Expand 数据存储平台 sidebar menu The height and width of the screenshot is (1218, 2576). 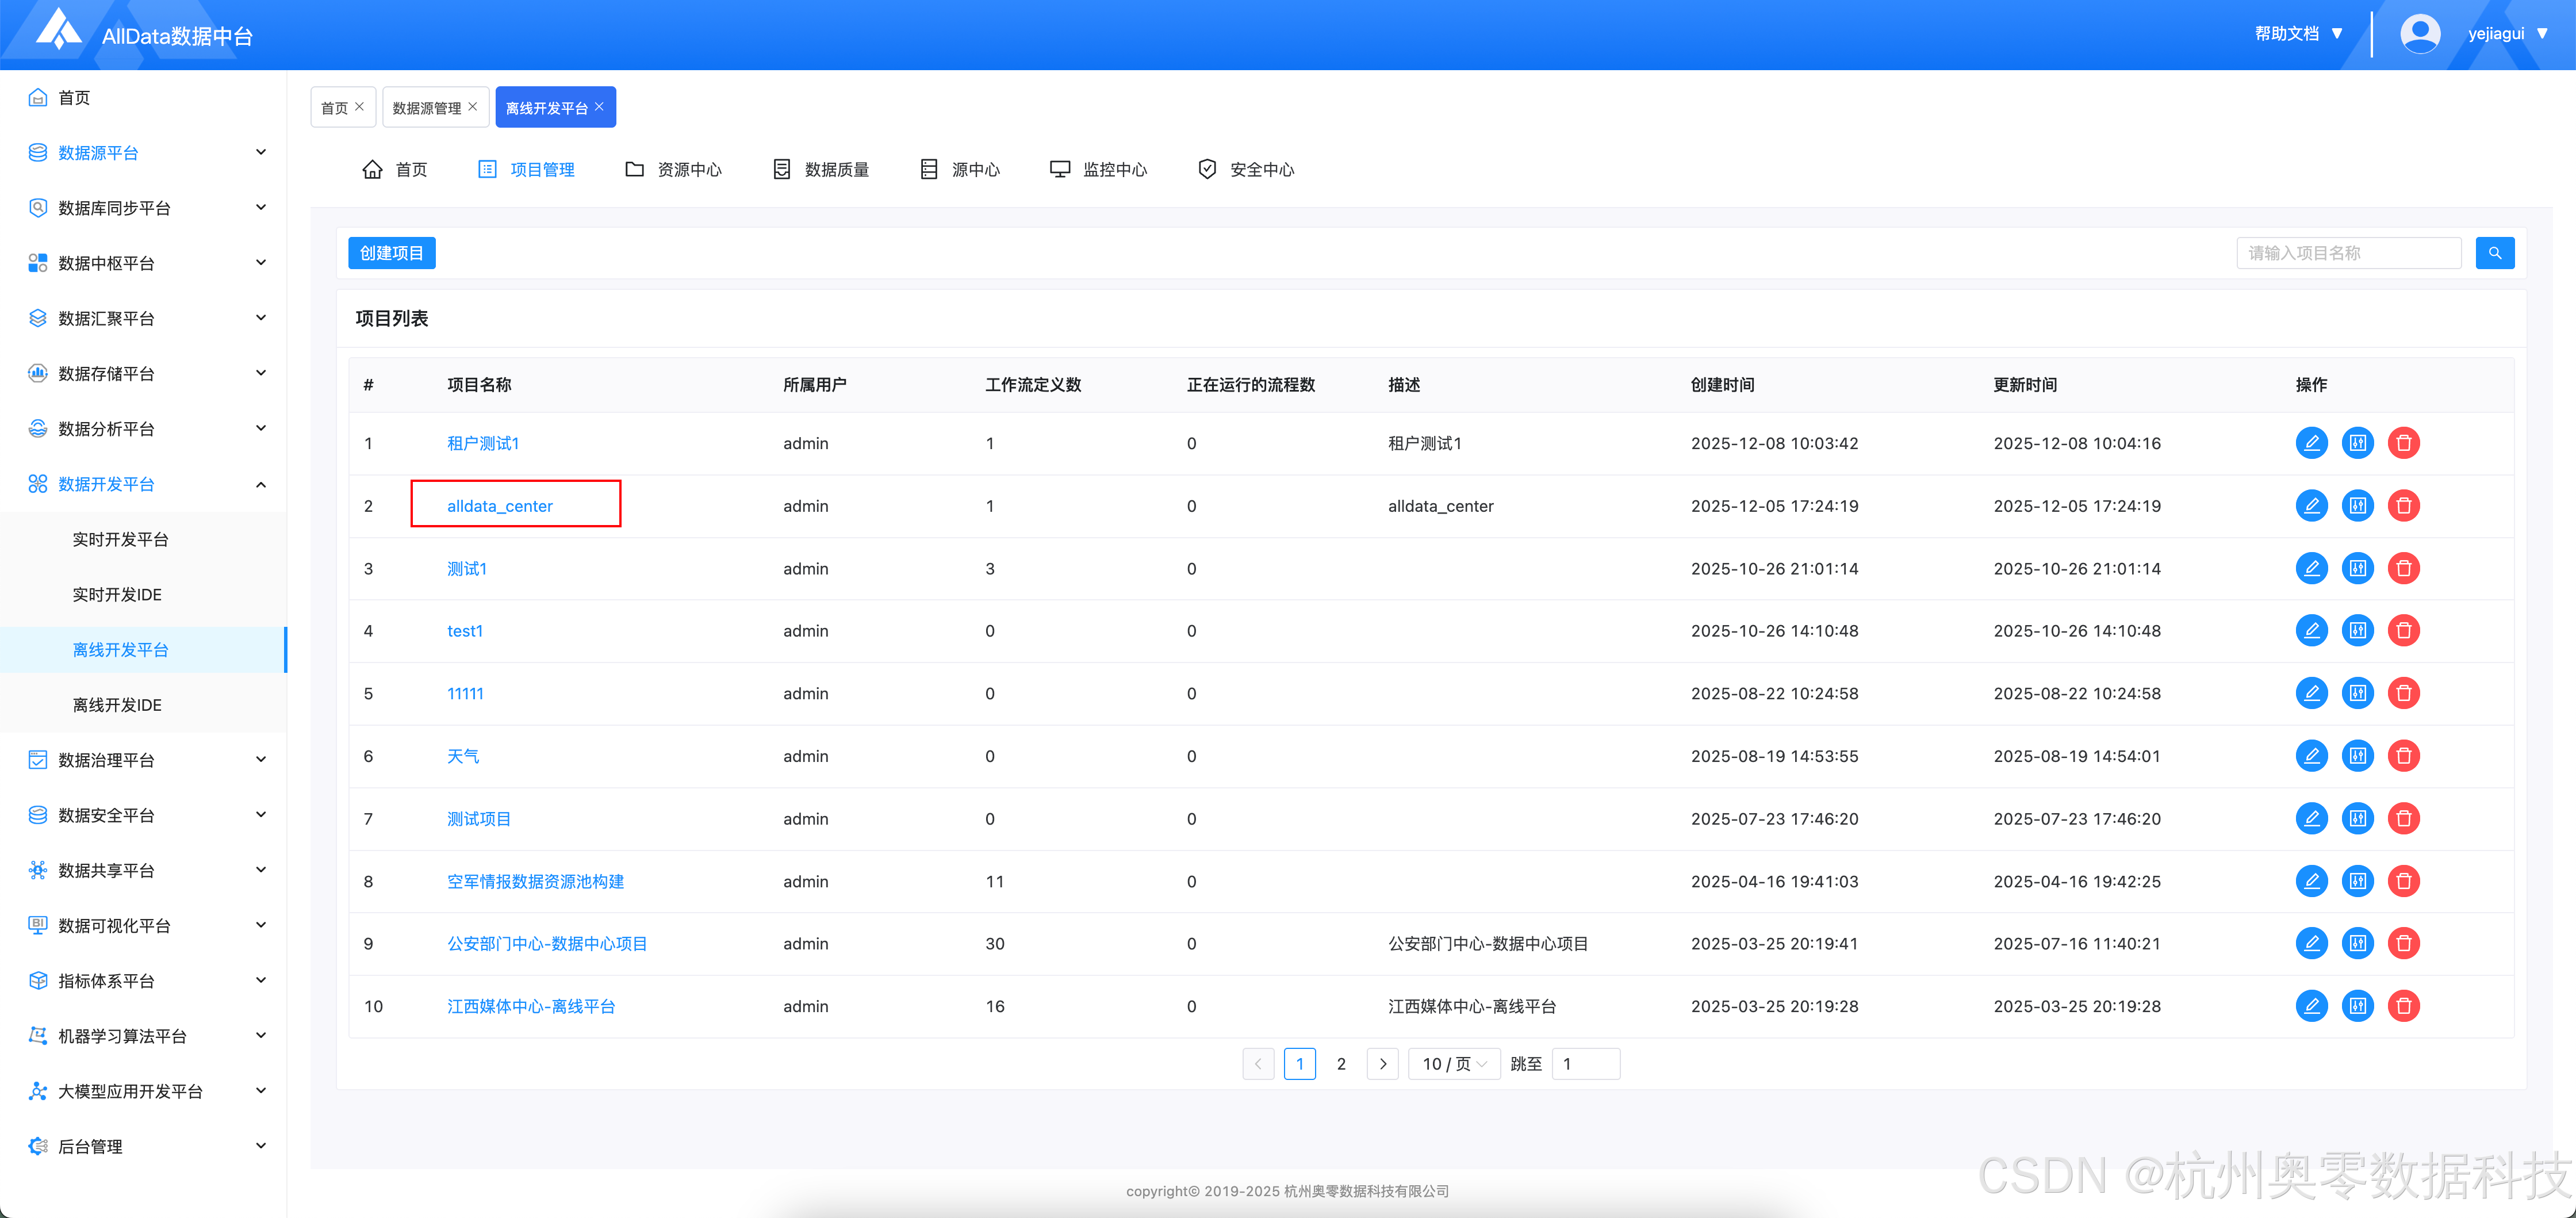[143, 374]
